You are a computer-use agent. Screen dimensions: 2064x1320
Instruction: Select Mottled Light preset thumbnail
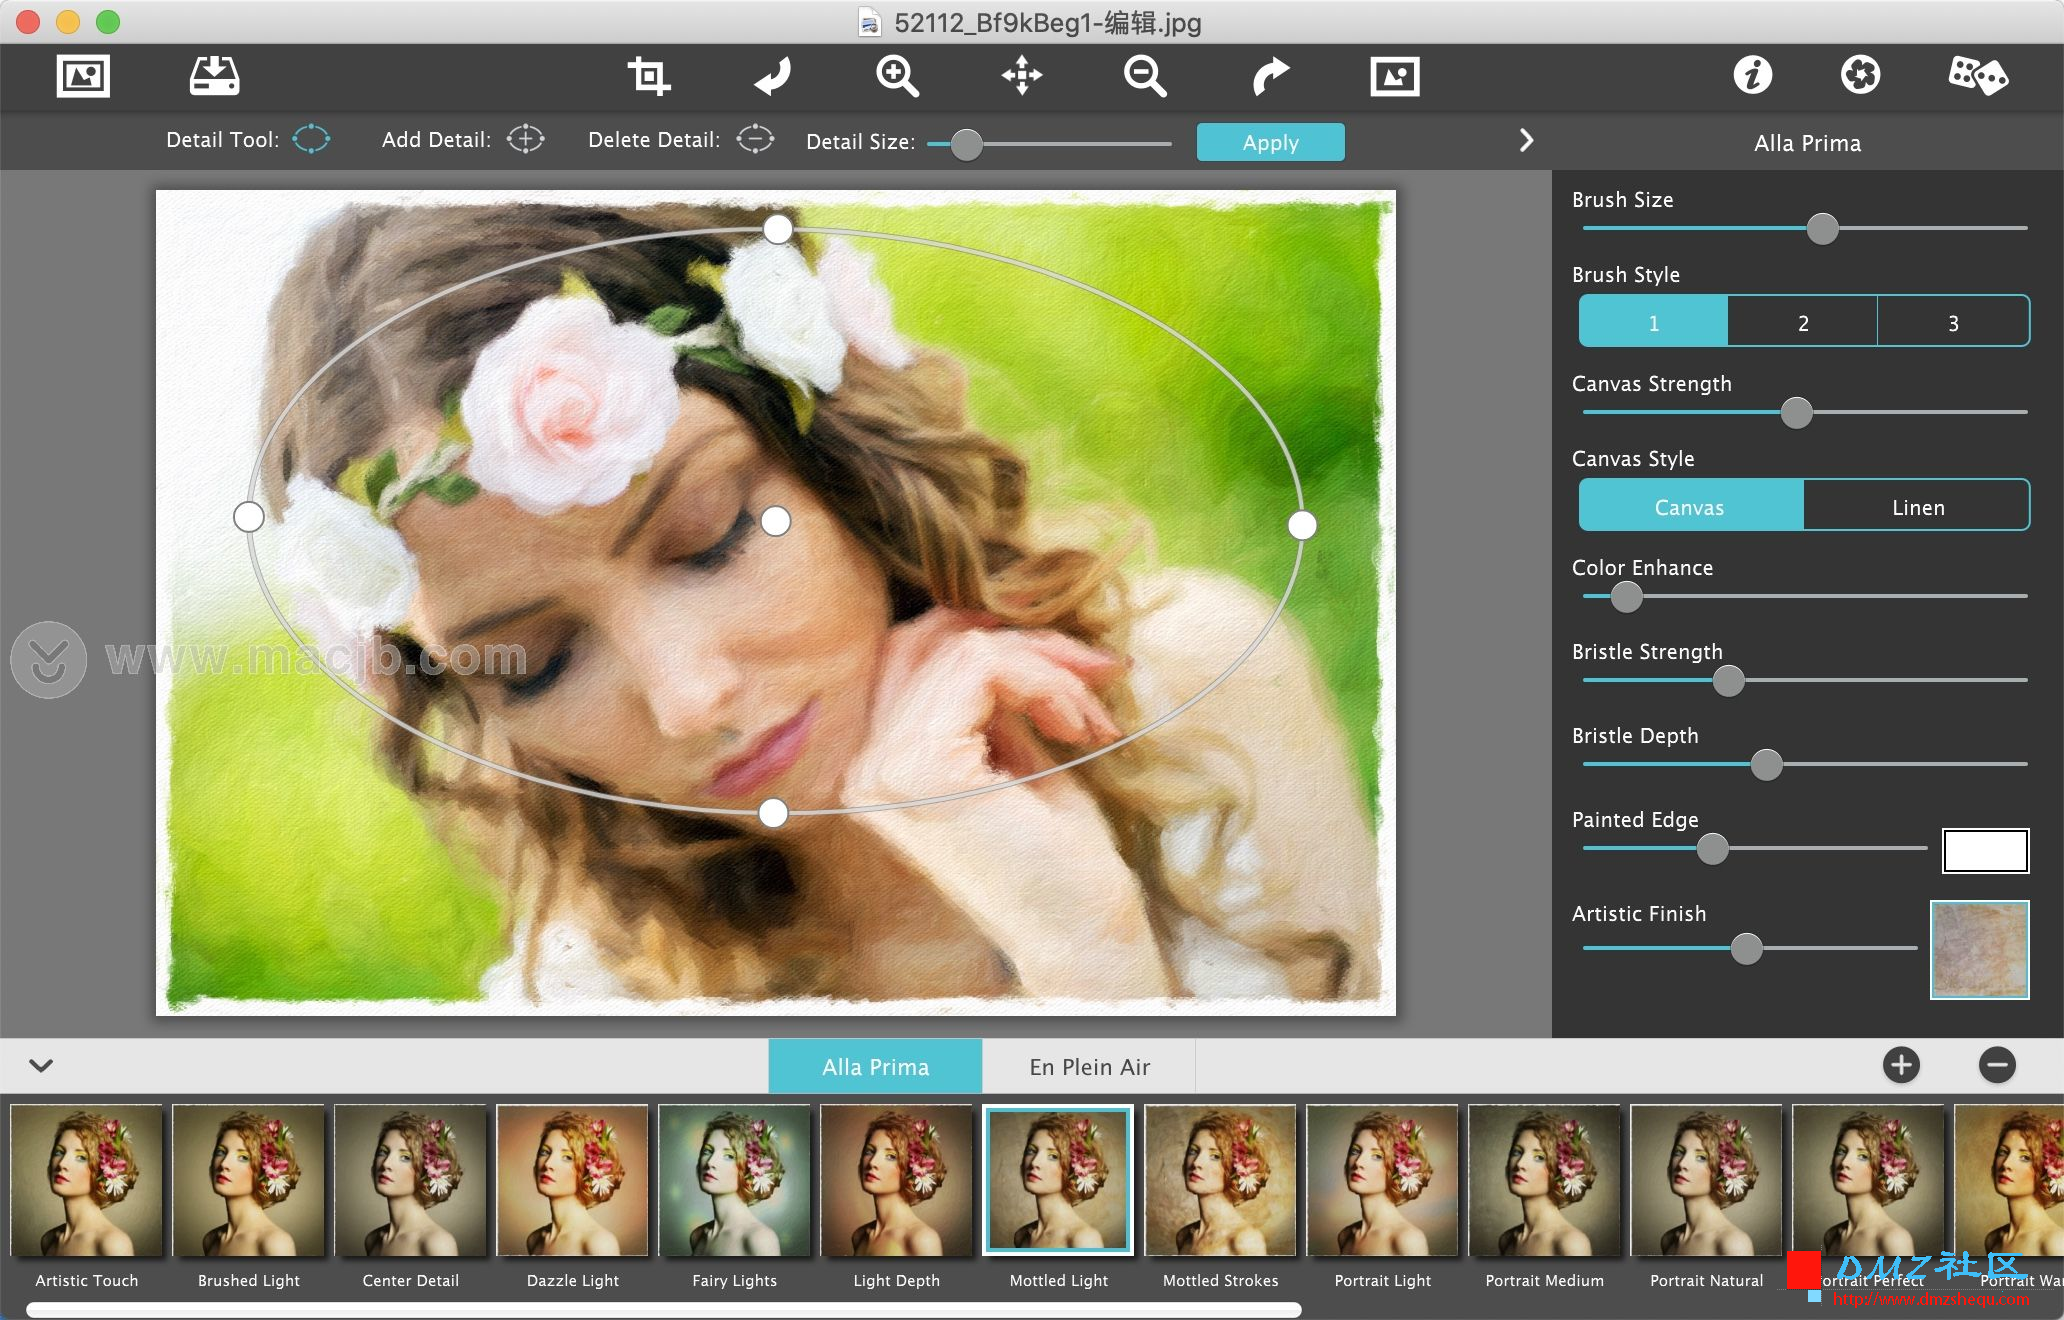pyautogui.click(x=1059, y=1181)
